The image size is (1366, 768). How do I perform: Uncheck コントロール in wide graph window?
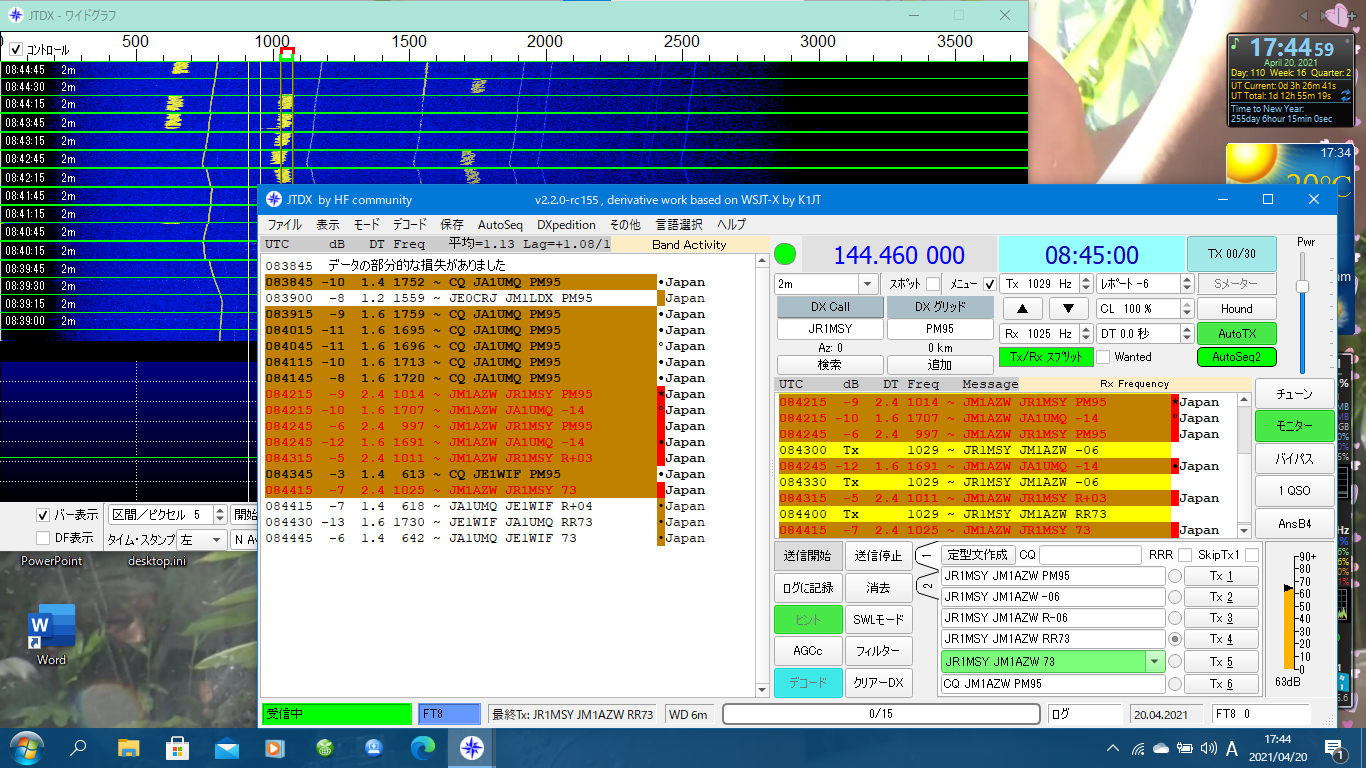(16, 49)
